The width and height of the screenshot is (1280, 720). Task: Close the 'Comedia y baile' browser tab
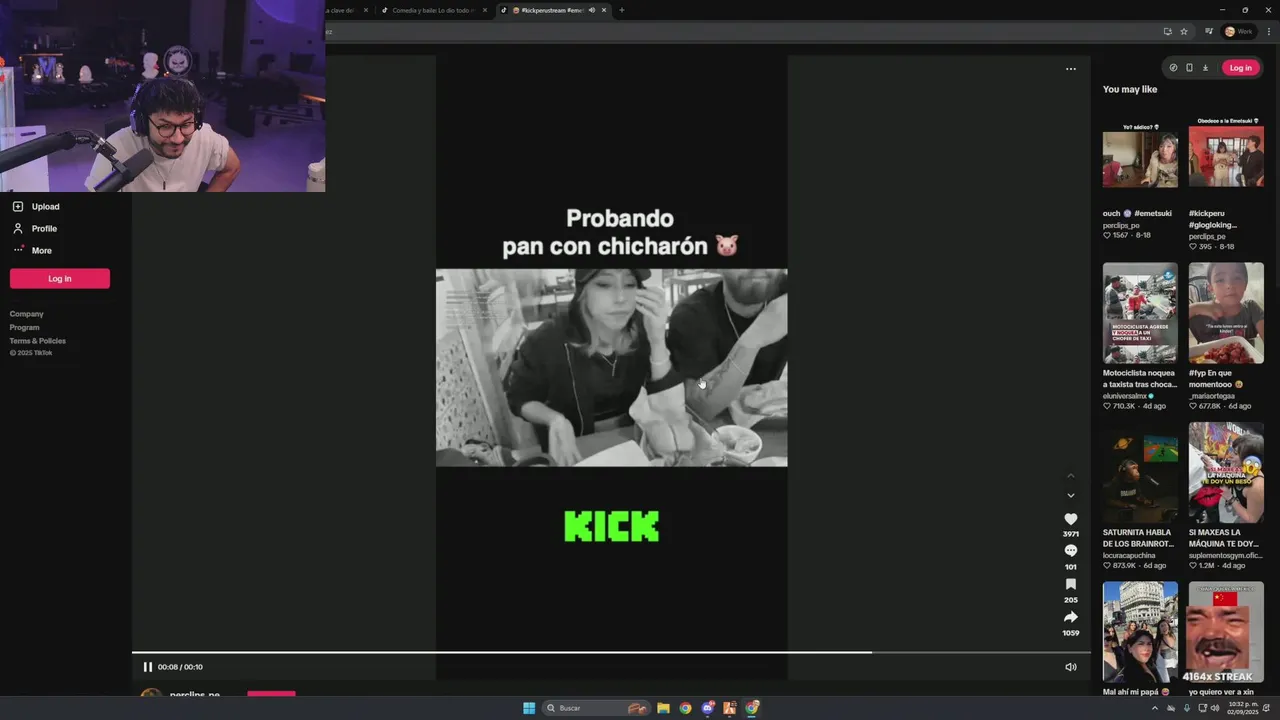[x=485, y=10]
